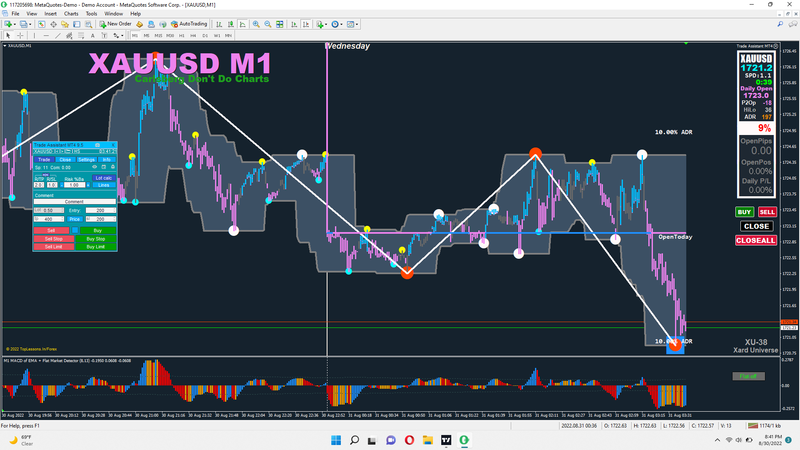Toggle Auto Scroll chart icon
Viewport: 800px width, 450px height.
point(294,24)
